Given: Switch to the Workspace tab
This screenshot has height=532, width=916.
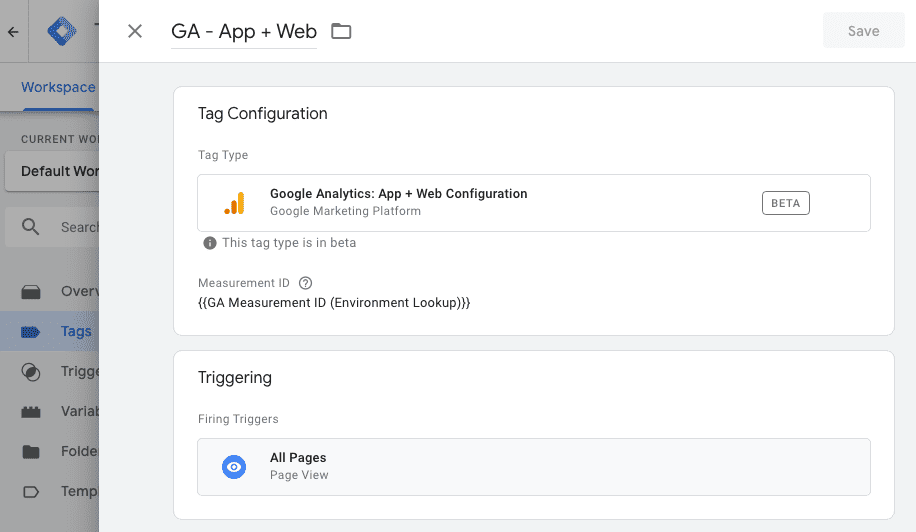Looking at the screenshot, I should pyautogui.click(x=58, y=88).
